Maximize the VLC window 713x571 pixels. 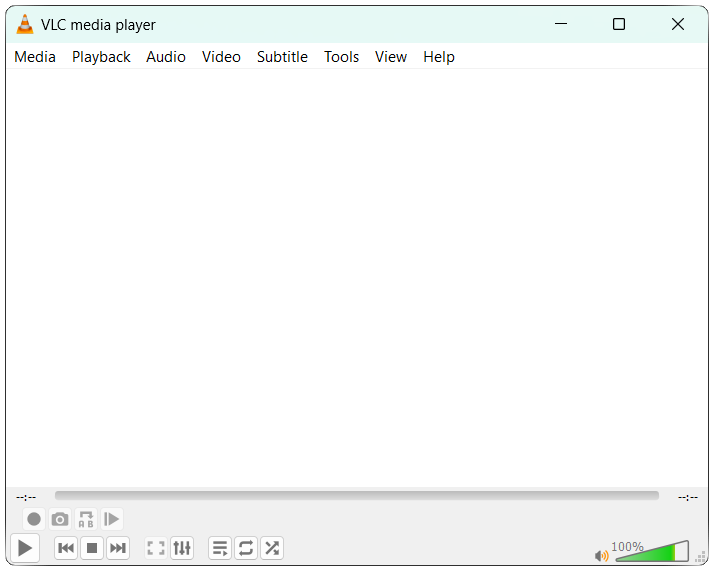(x=619, y=24)
